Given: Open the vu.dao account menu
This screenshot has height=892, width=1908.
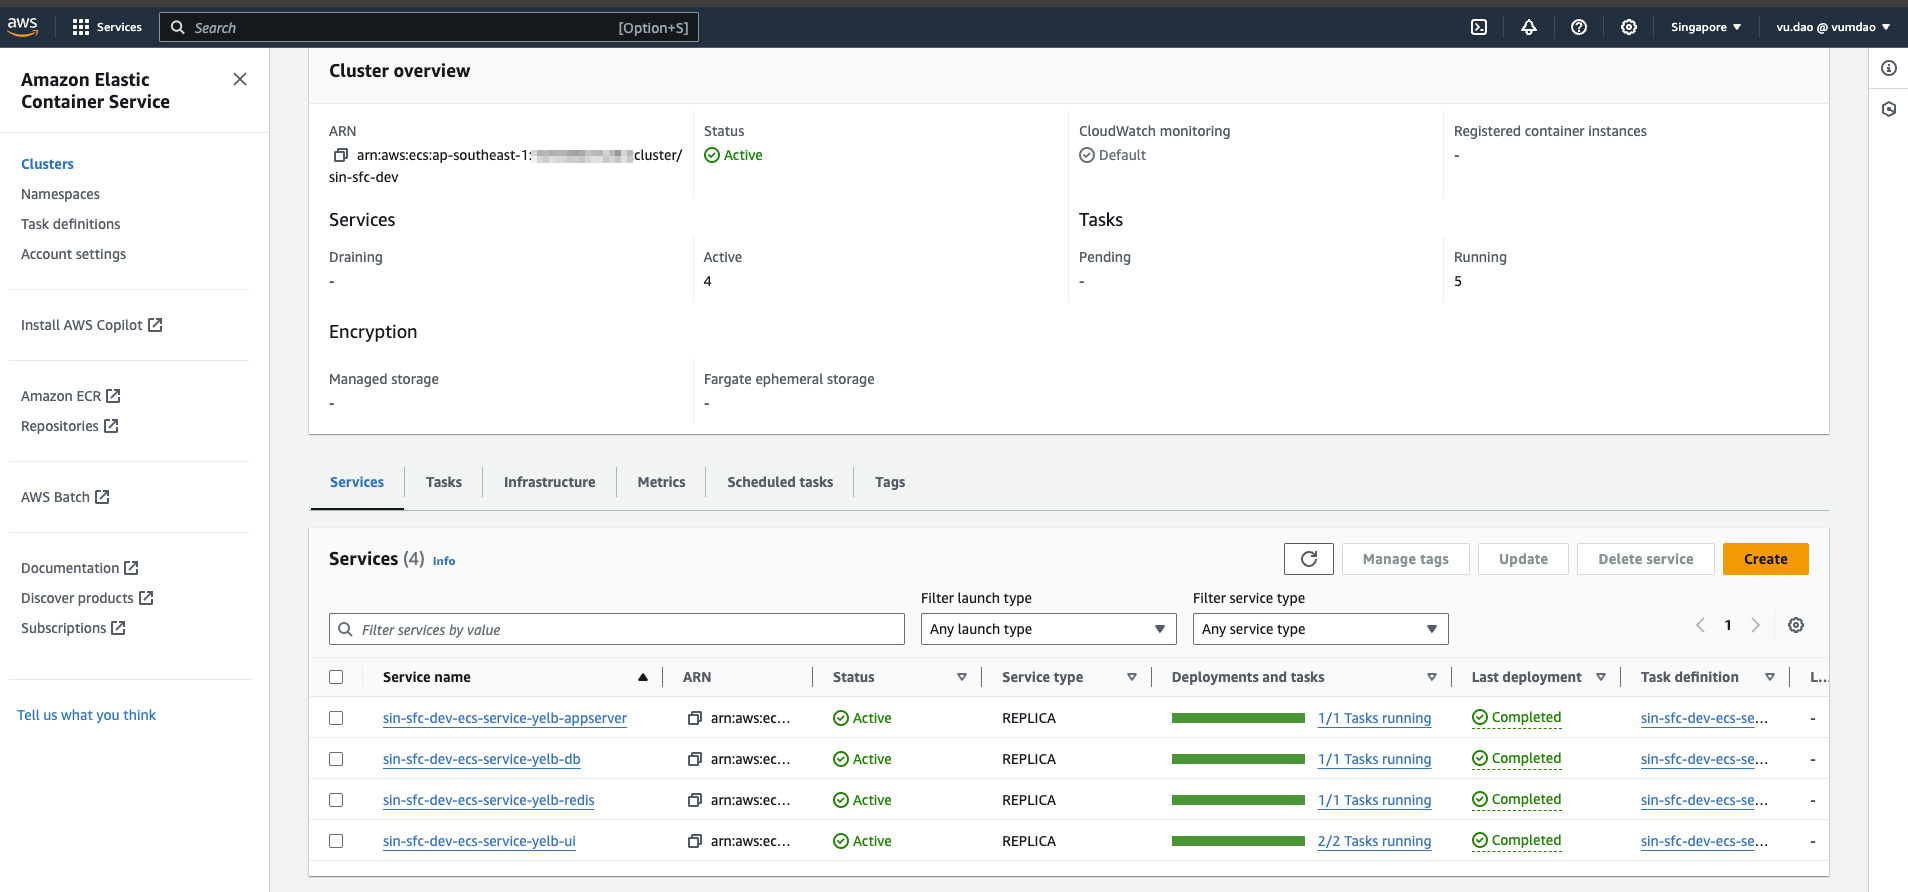Looking at the screenshot, I should [1833, 27].
